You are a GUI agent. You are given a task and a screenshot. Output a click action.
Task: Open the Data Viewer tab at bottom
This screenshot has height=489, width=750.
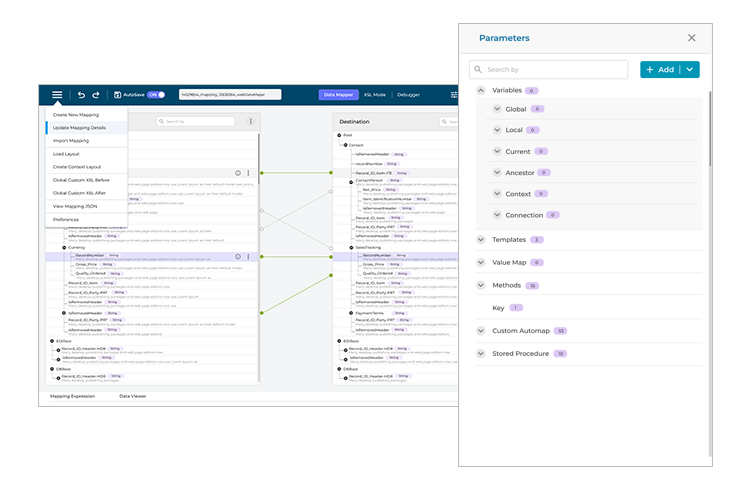click(x=132, y=396)
